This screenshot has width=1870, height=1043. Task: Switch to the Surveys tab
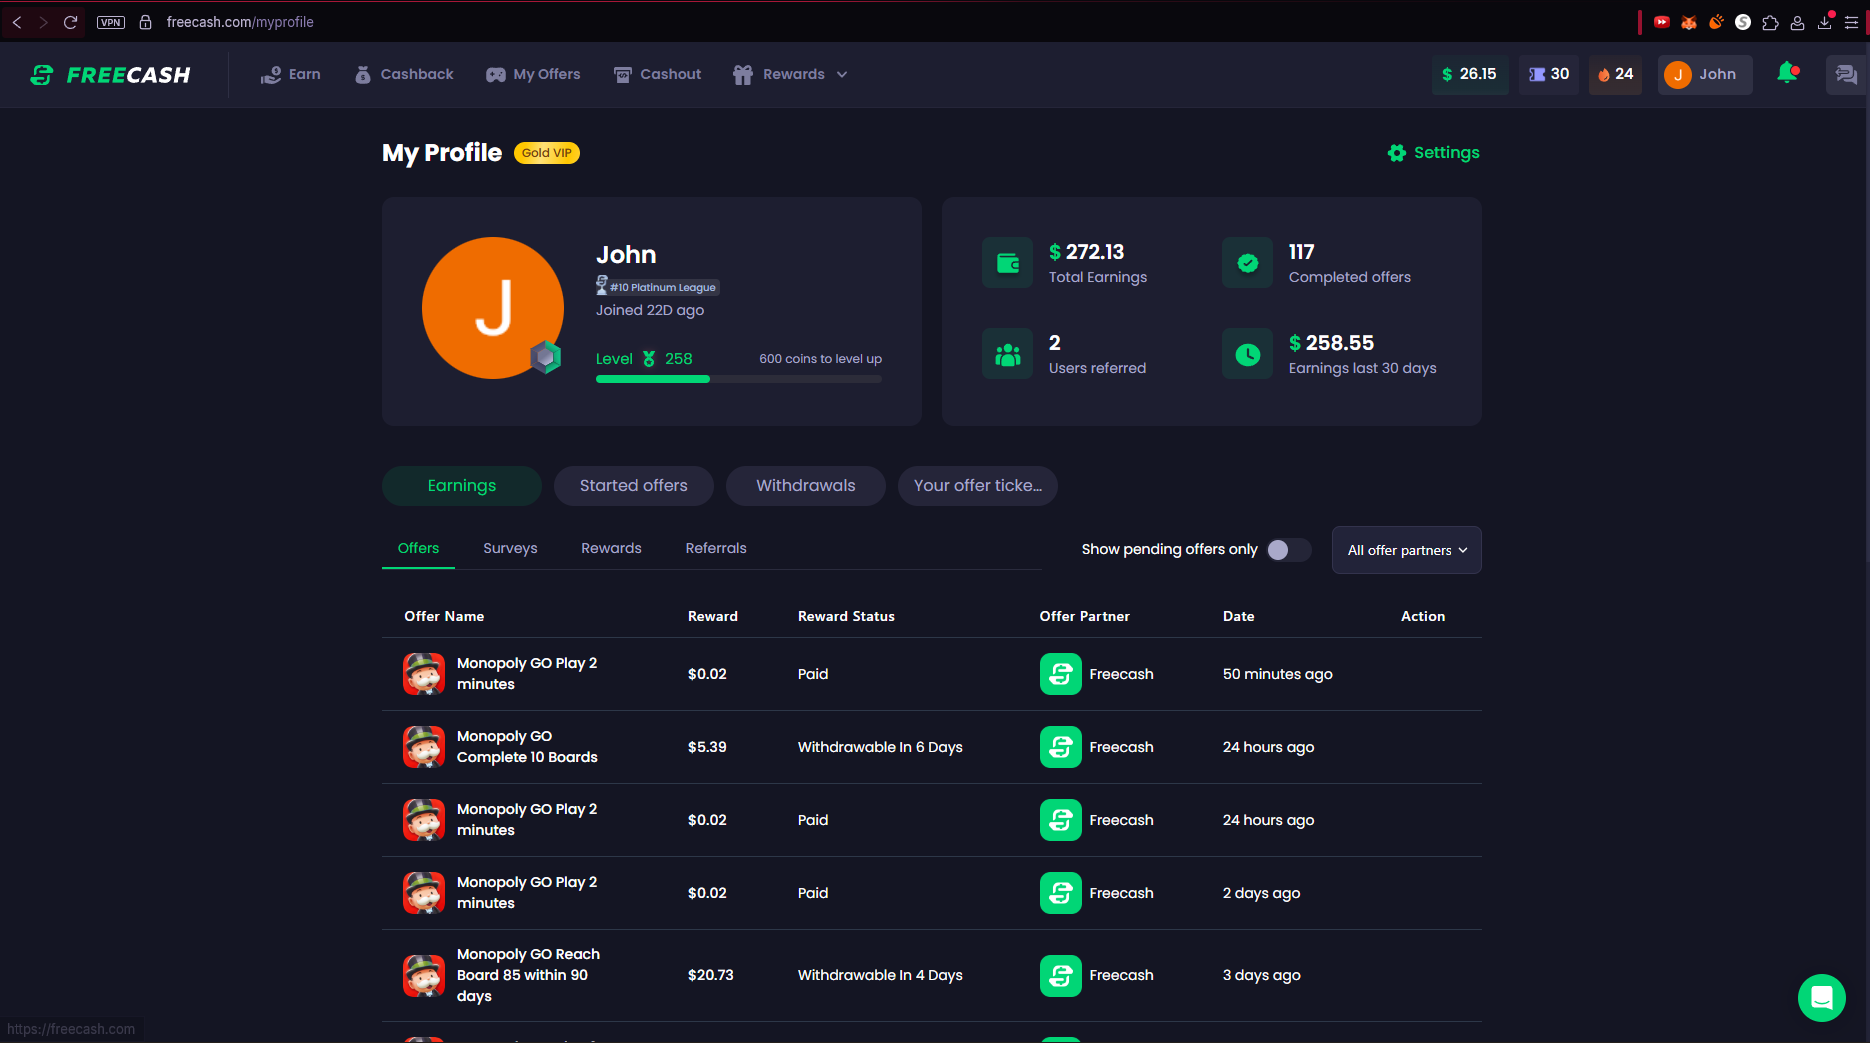point(510,548)
